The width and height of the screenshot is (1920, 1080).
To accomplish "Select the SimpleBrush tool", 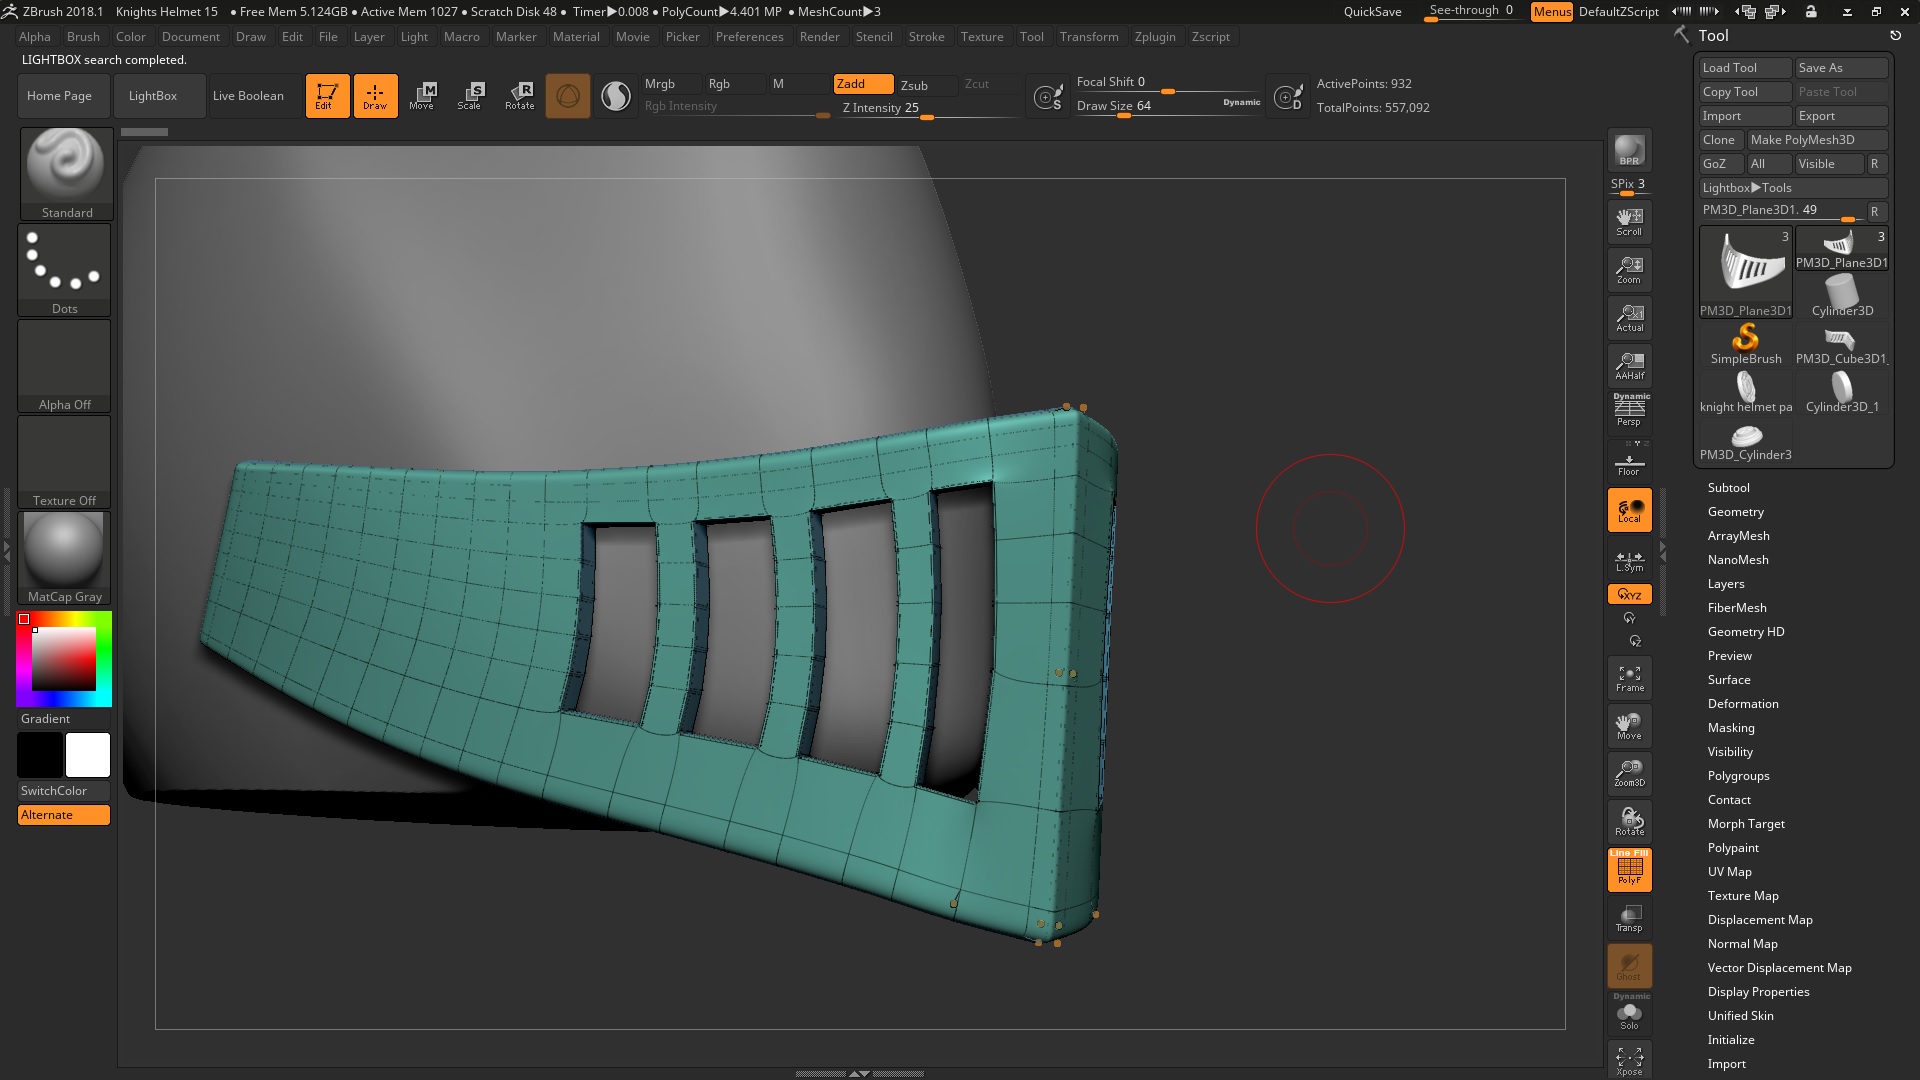I will 1745,344.
